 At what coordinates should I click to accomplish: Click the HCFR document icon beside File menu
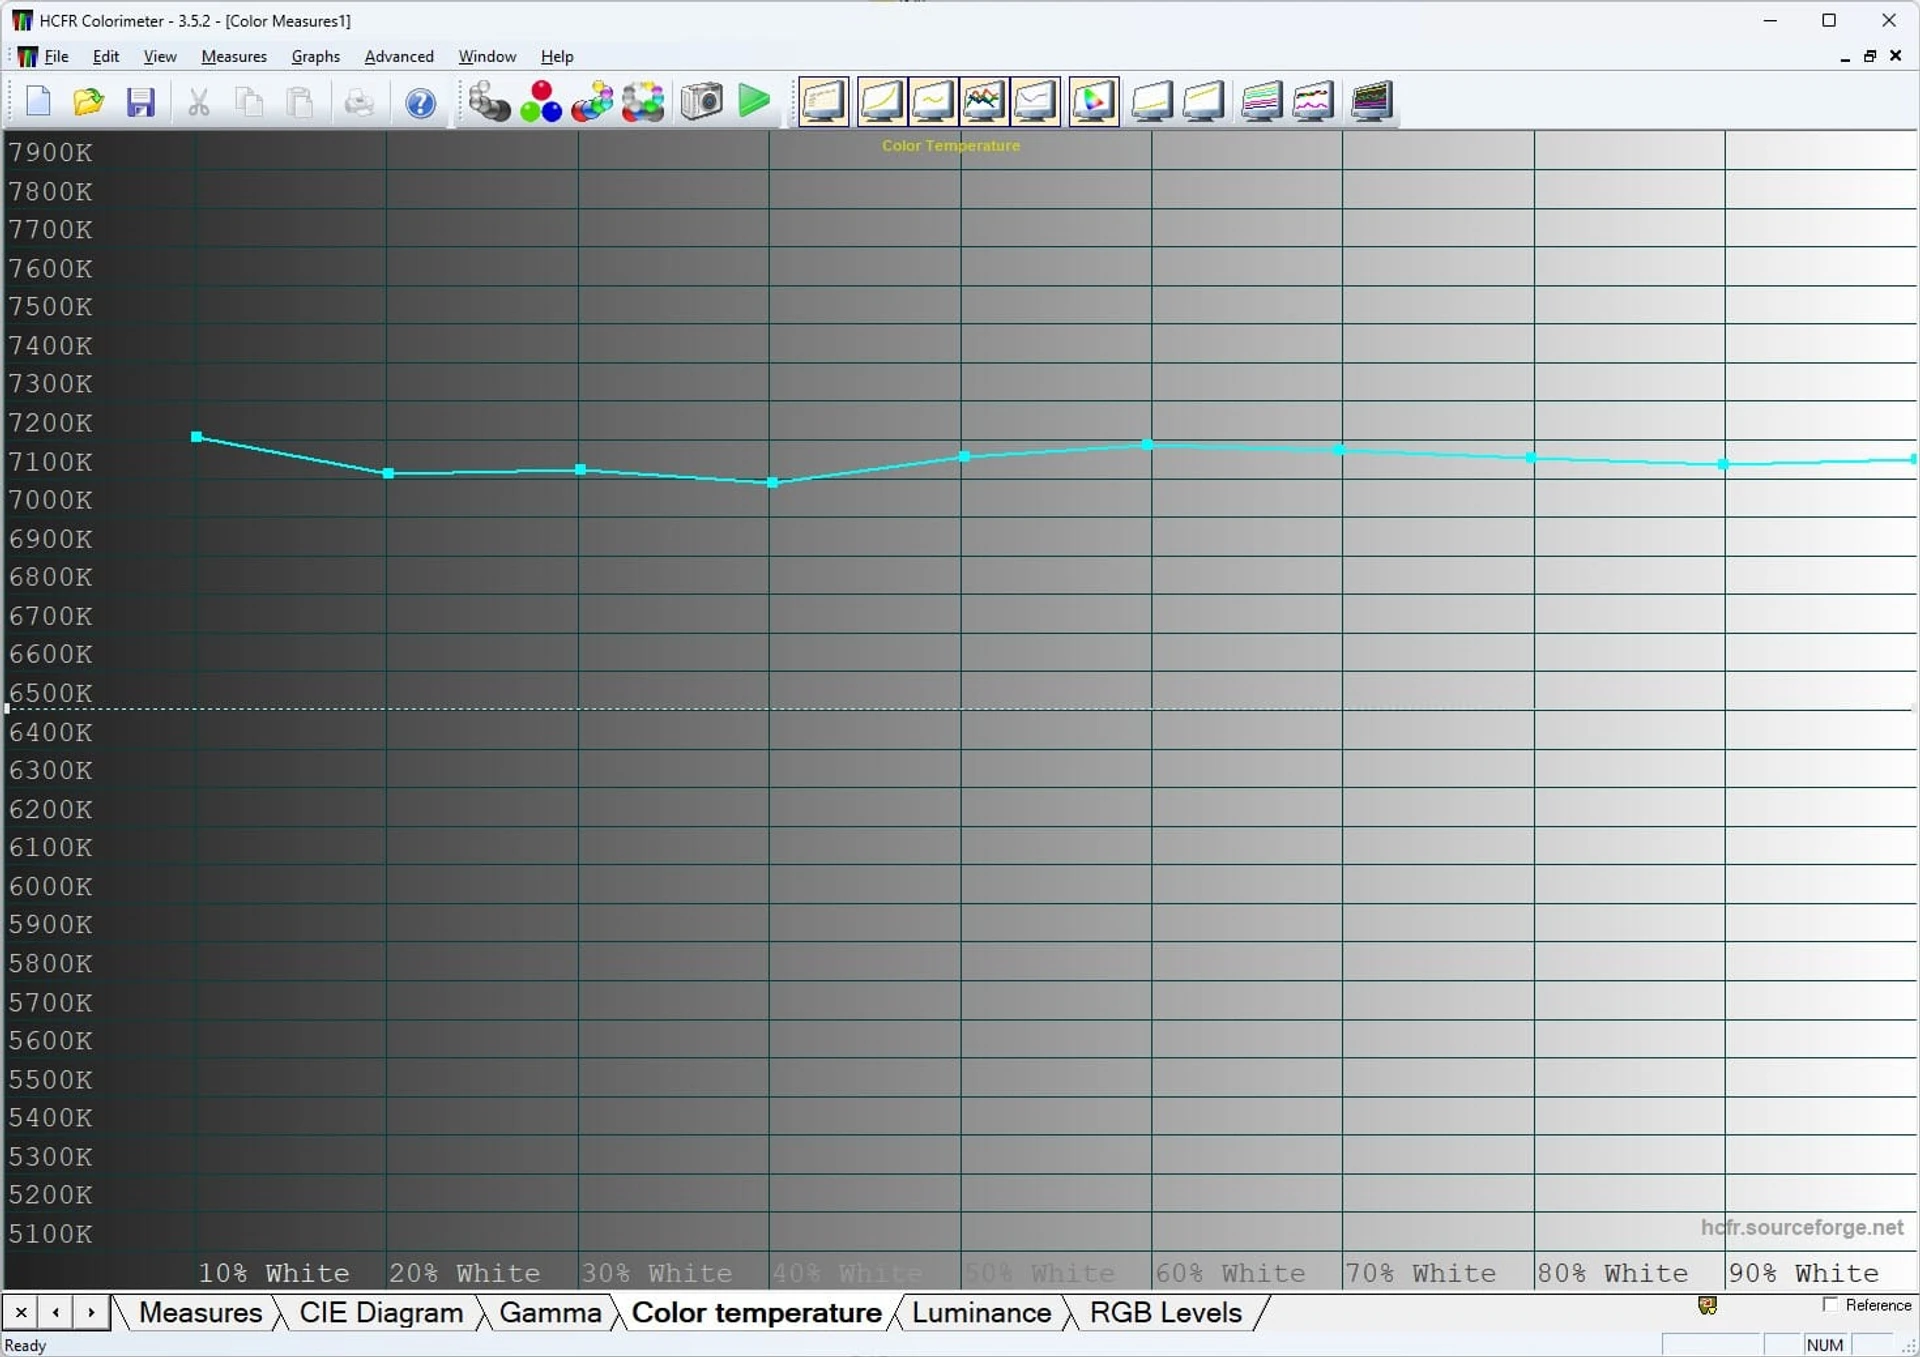click(28, 56)
